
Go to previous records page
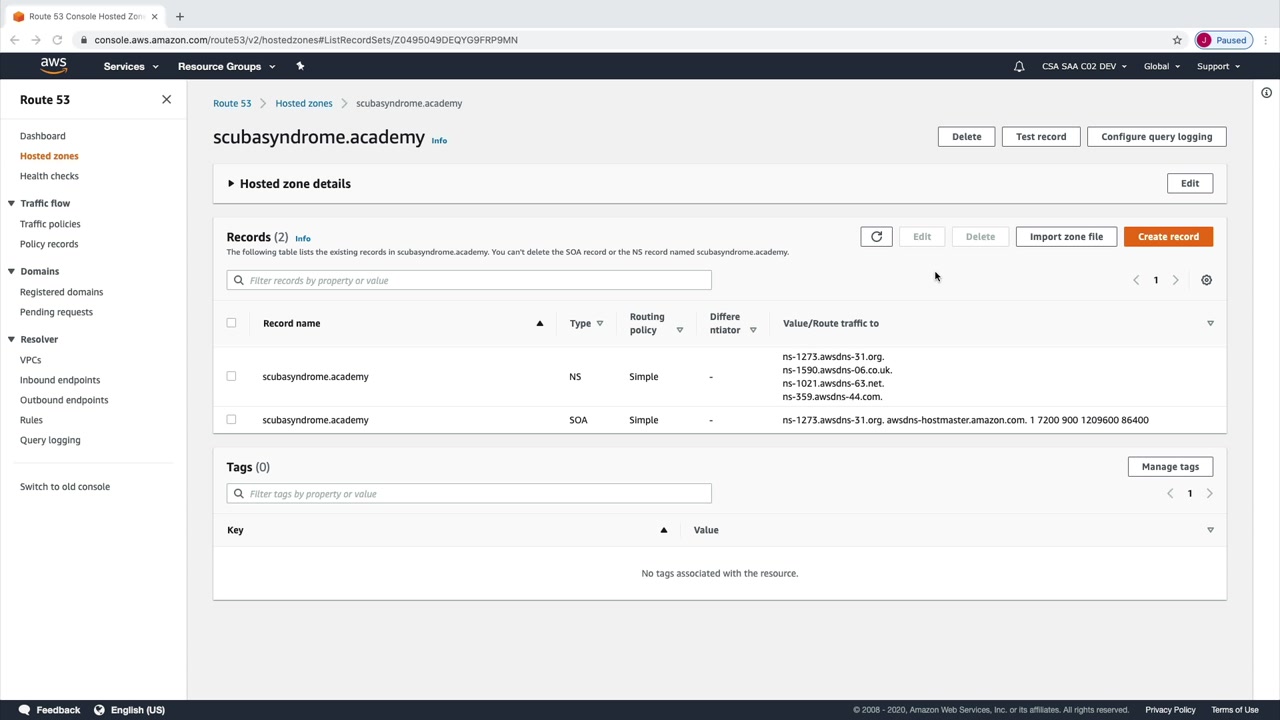coord(1136,280)
